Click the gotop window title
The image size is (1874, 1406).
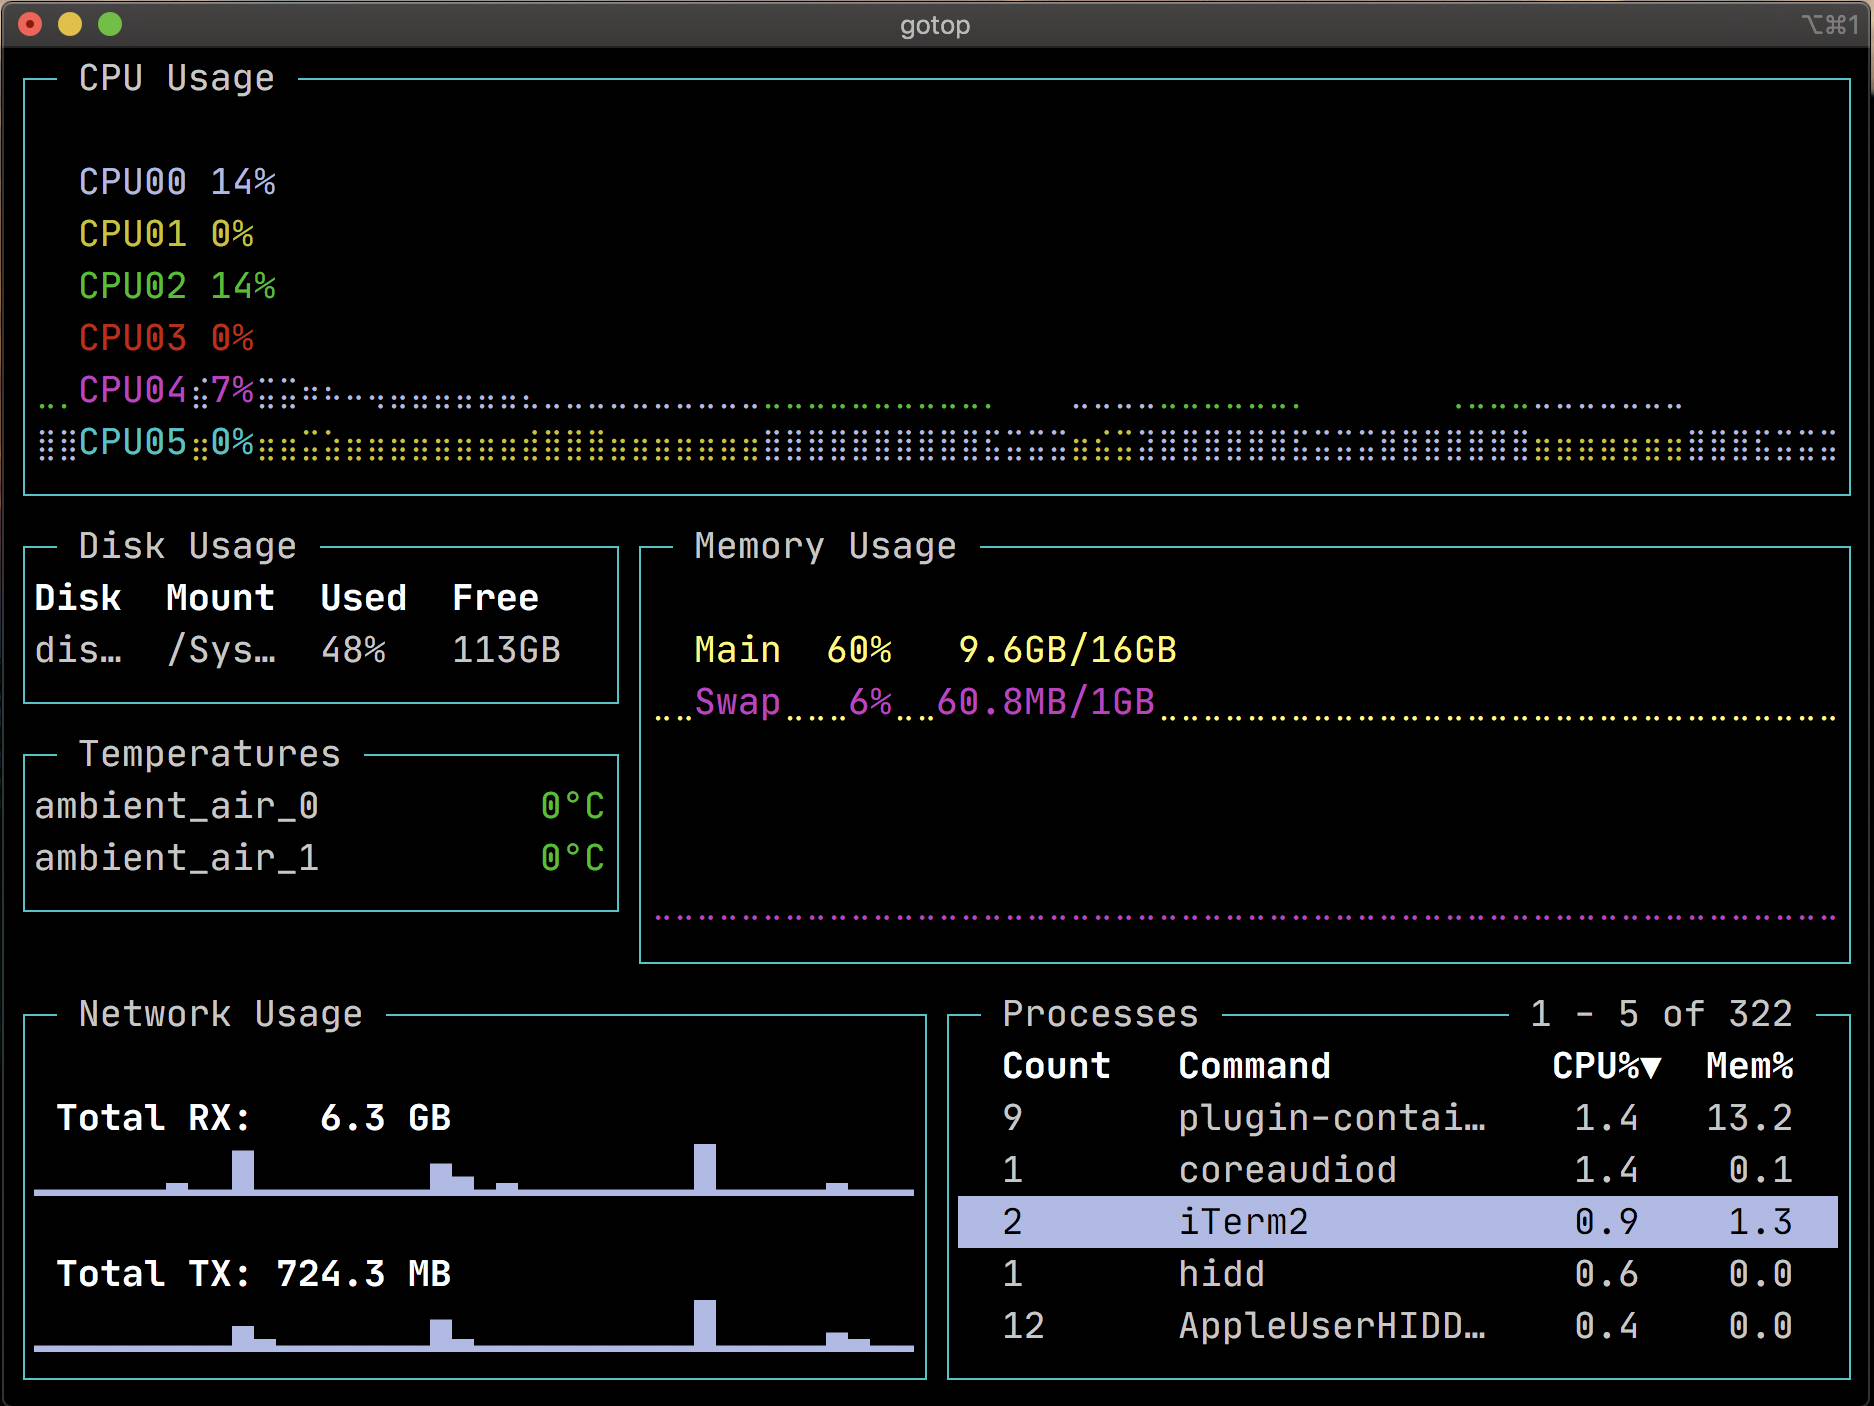tap(935, 25)
